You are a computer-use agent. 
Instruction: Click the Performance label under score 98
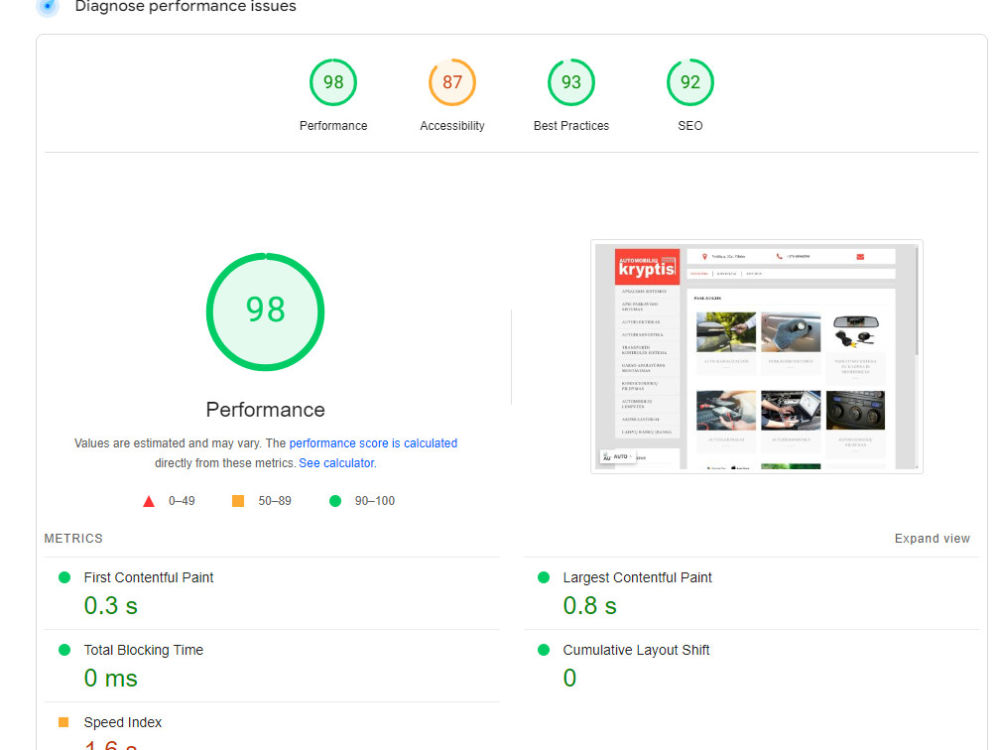click(x=333, y=126)
